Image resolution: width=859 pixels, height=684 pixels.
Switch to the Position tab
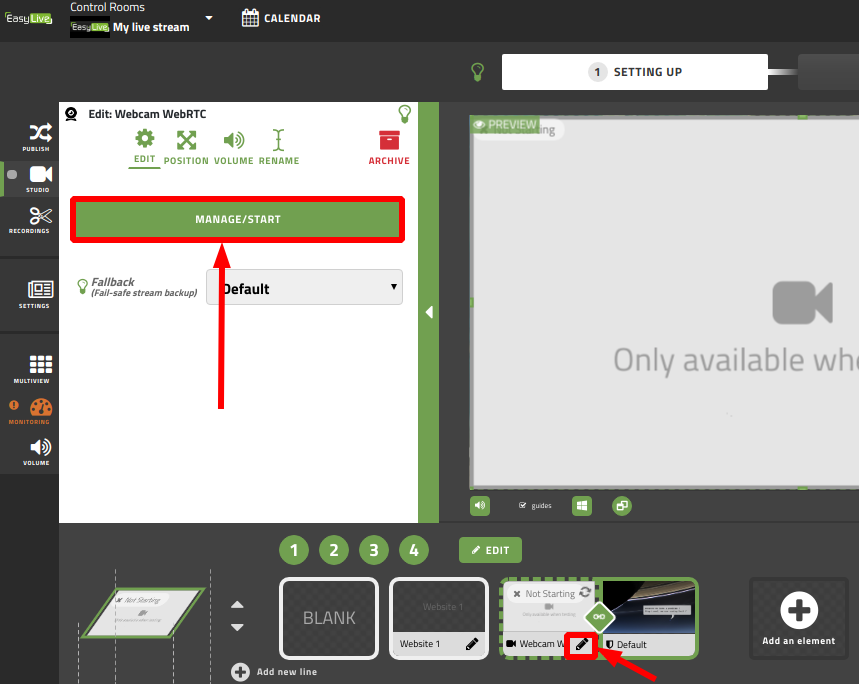[x=186, y=147]
